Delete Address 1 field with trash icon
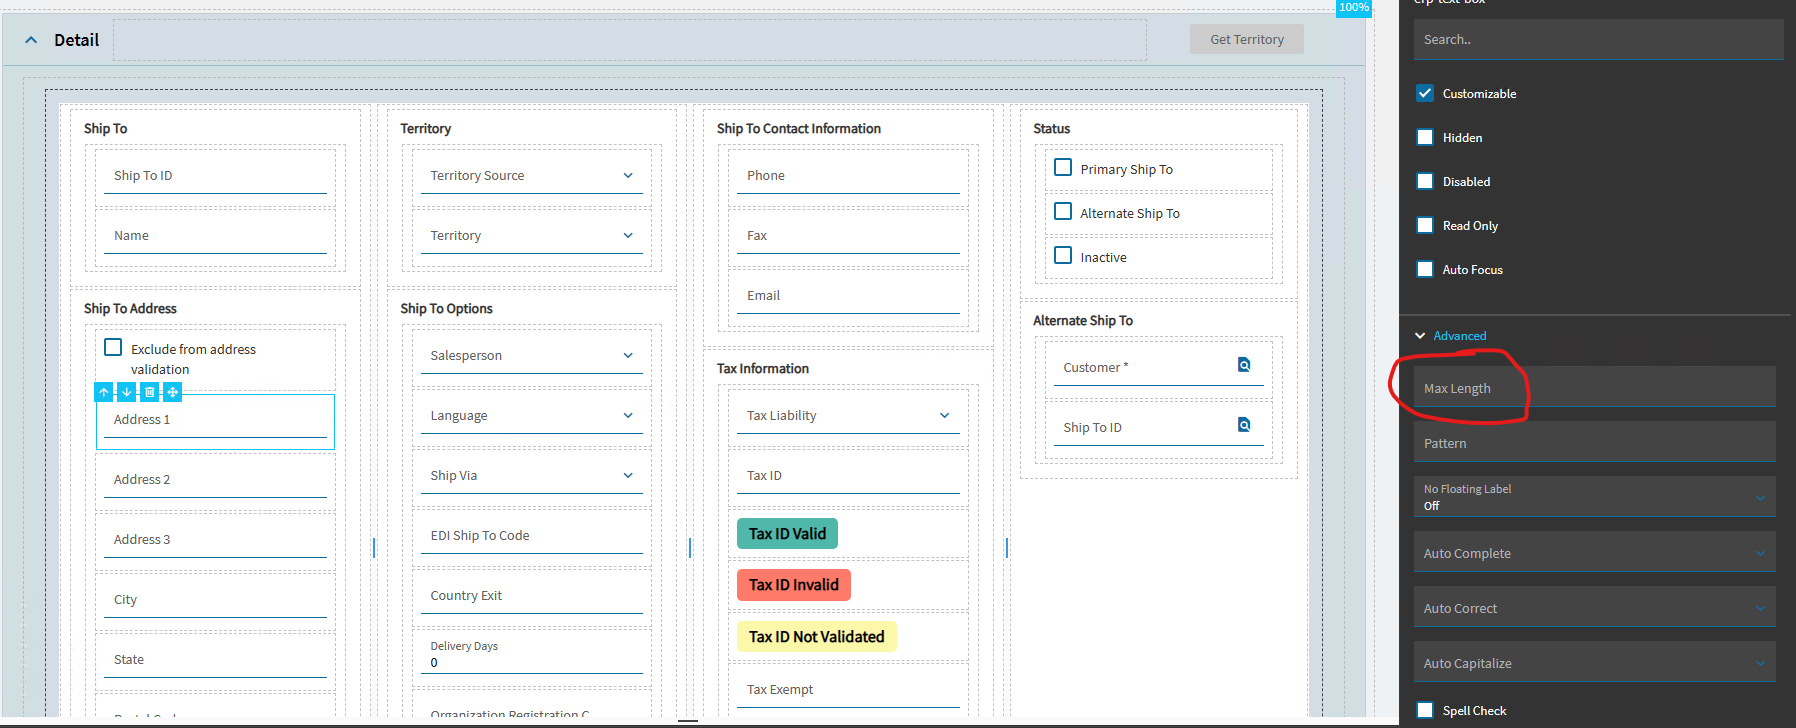This screenshot has width=1796, height=728. [x=150, y=392]
